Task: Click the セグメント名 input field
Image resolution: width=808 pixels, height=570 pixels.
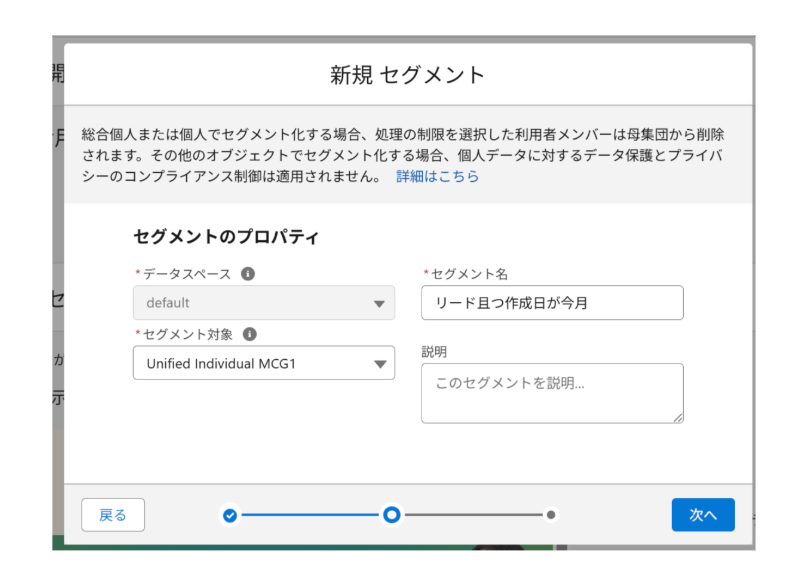Action: pyautogui.click(x=552, y=303)
